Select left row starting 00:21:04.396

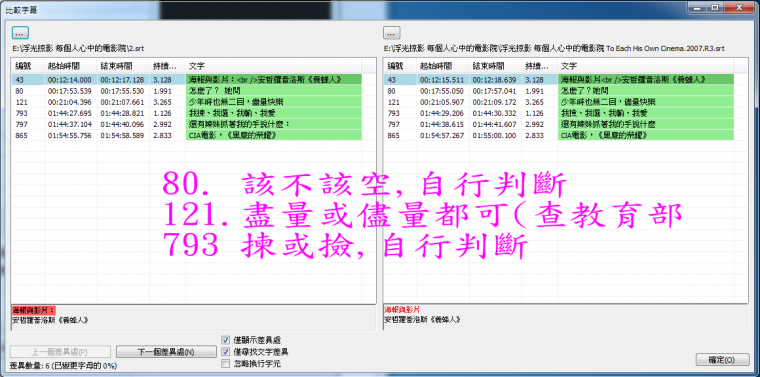187,102
